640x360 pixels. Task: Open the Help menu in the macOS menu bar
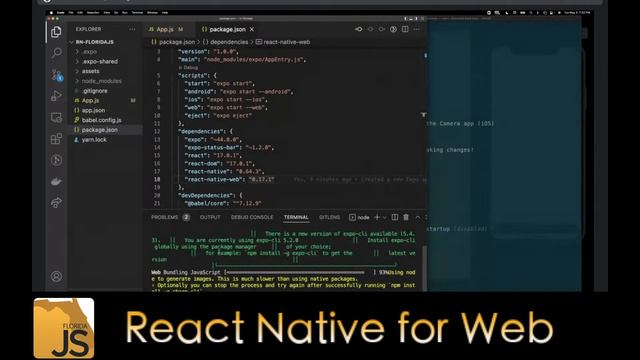pos(165,13)
